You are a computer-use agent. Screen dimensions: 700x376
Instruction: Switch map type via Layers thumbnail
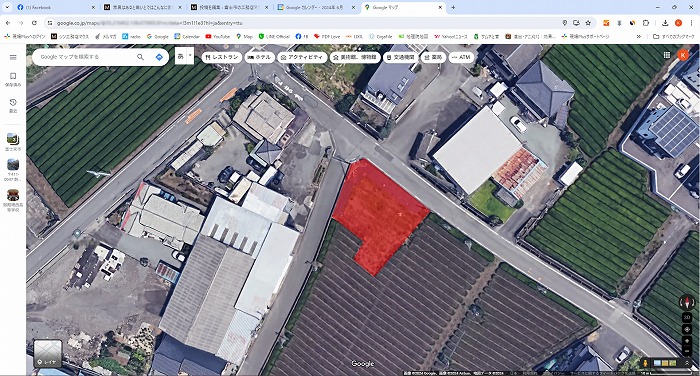48,353
